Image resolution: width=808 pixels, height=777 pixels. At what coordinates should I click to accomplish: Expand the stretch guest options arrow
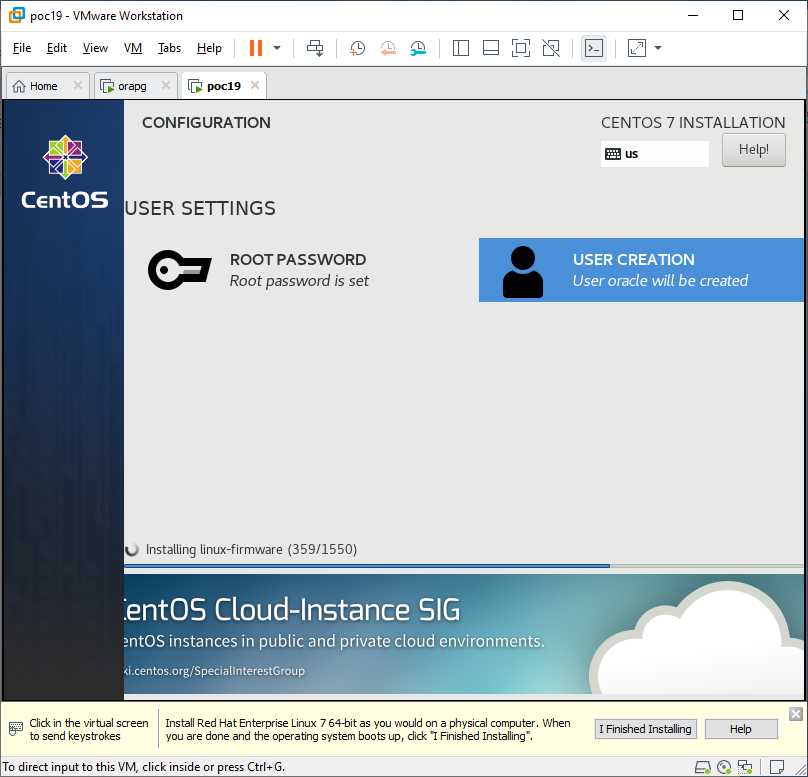658,48
